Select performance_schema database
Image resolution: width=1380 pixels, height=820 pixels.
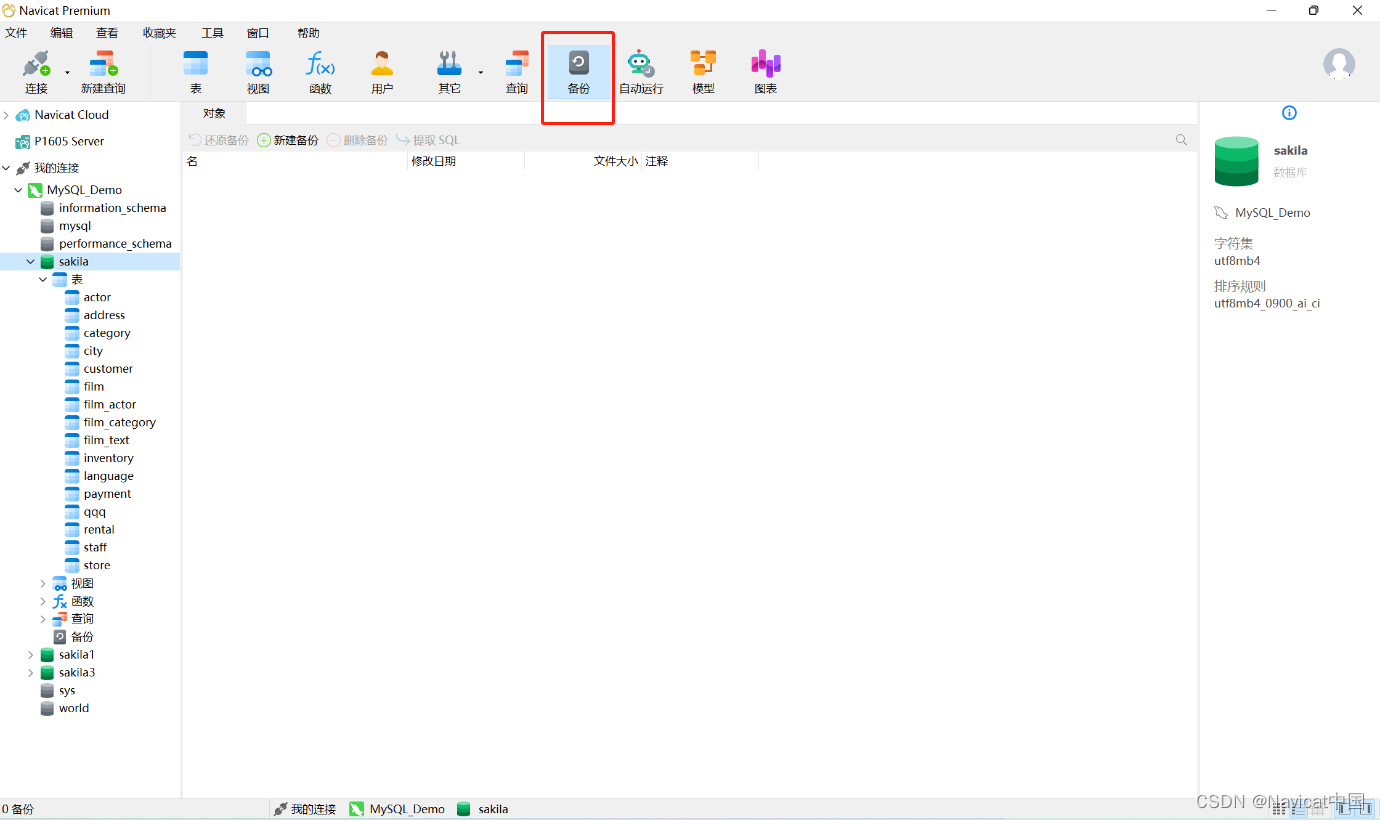[x=115, y=244]
